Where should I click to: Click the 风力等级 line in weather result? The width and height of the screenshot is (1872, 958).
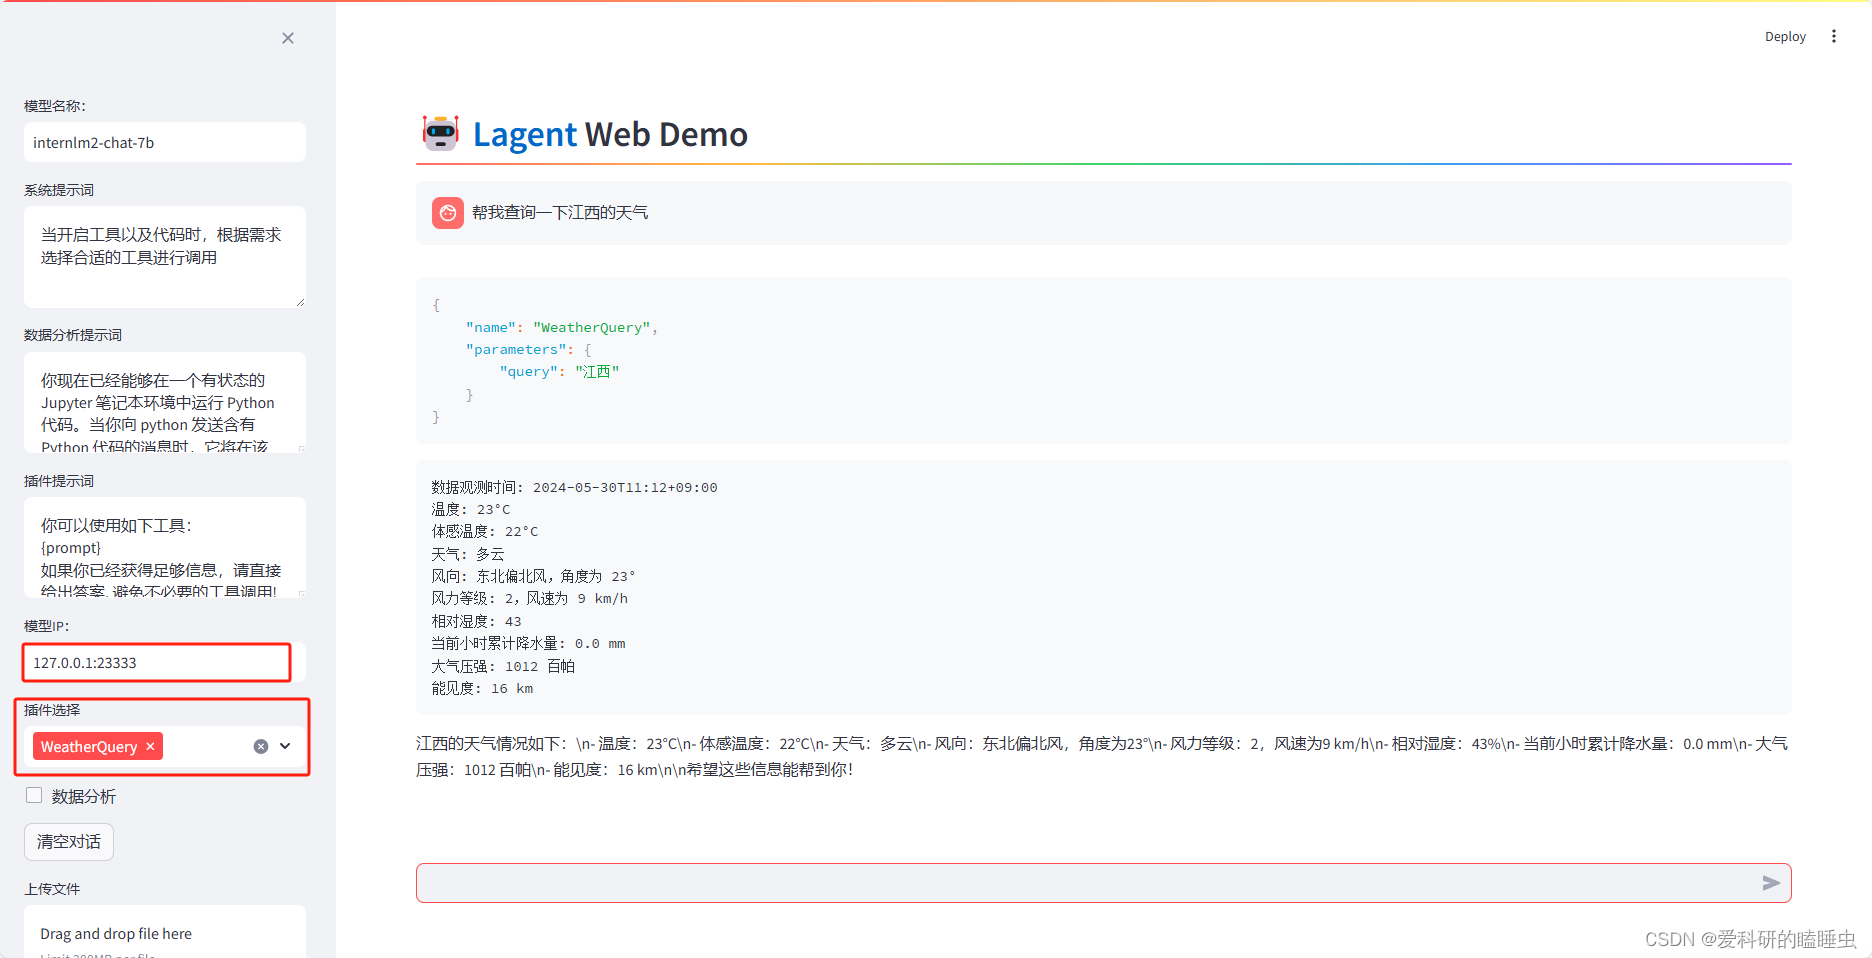pyautogui.click(x=530, y=598)
